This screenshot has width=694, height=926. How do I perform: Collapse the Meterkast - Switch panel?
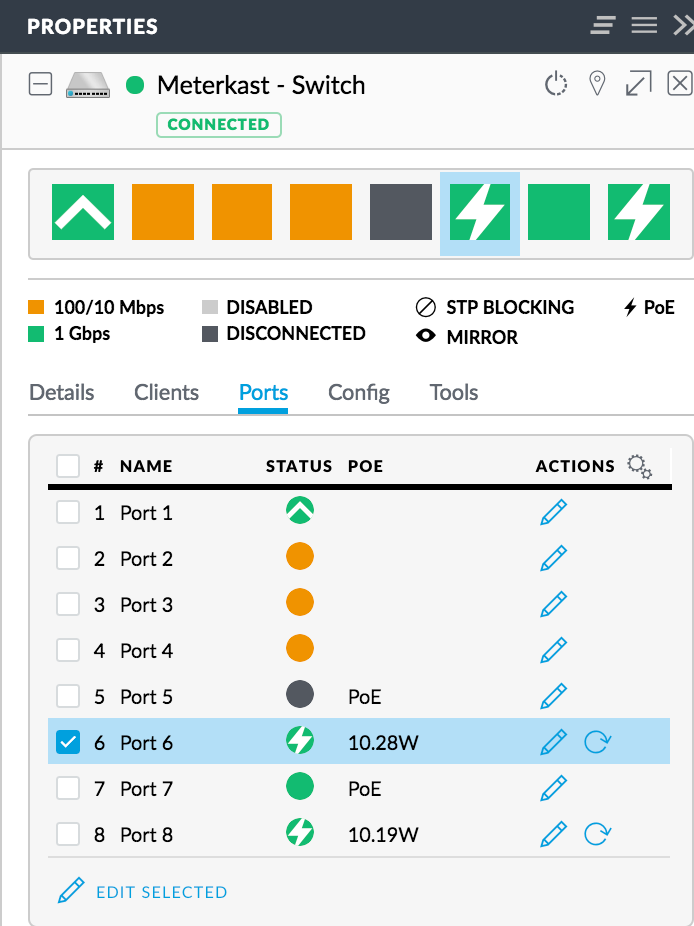40,84
